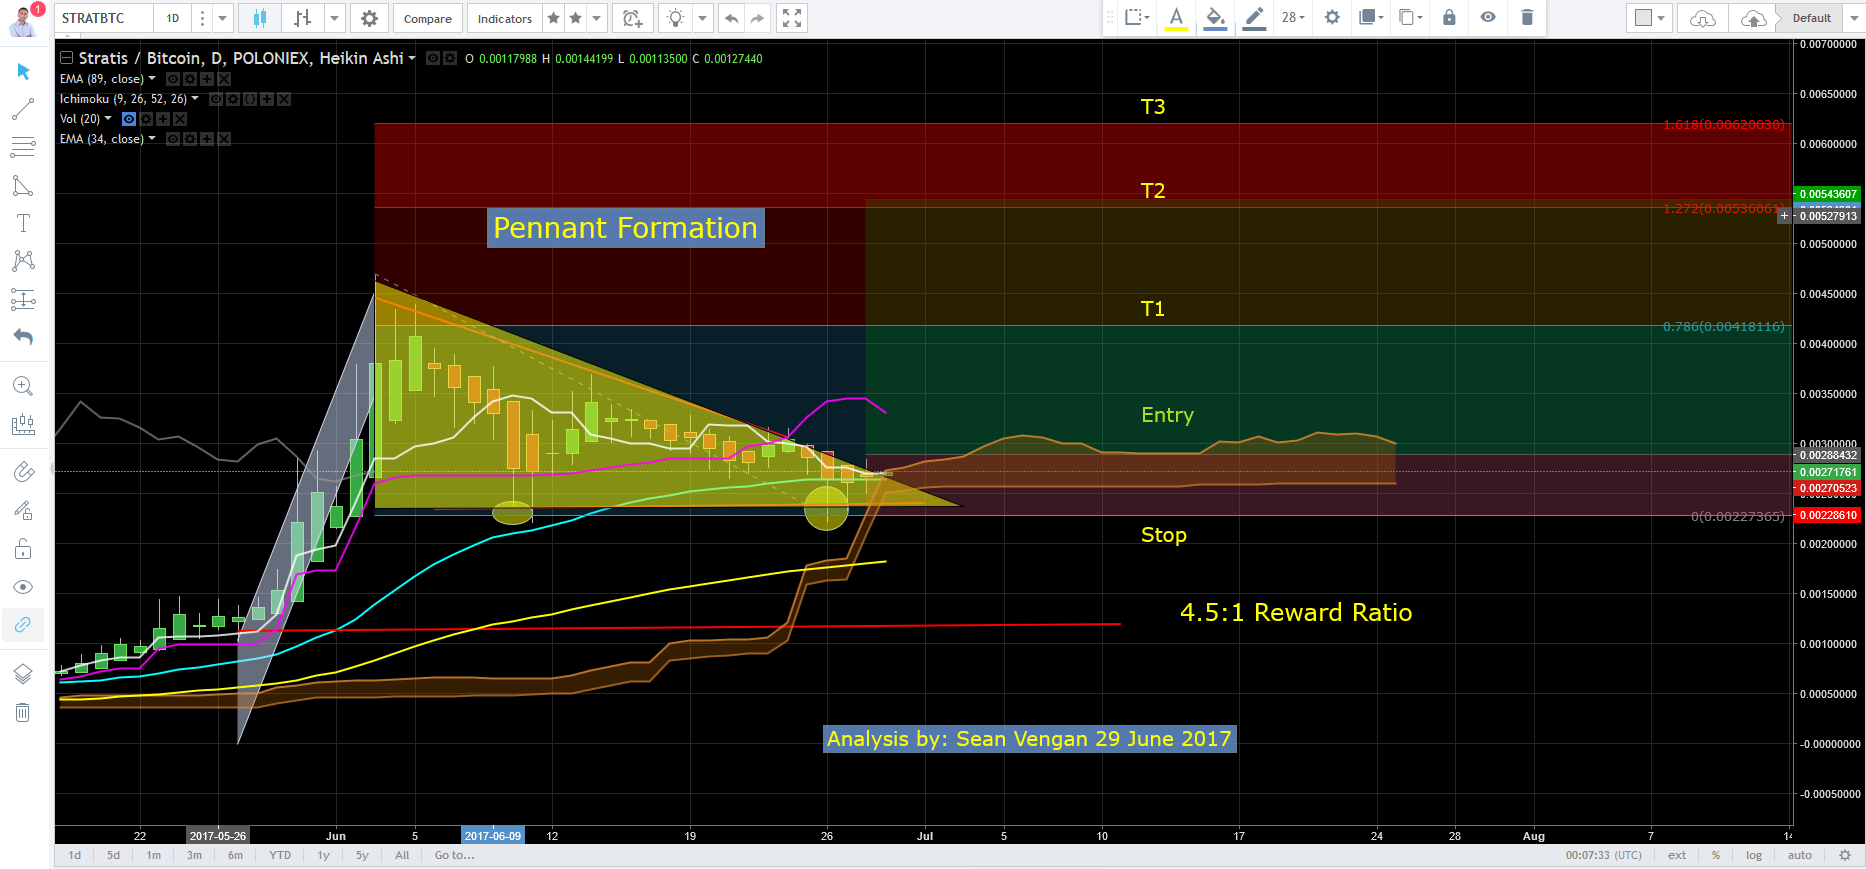
Task: Set range to All in bottom bar
Action: pyautogui.click(x=402, y=855)
